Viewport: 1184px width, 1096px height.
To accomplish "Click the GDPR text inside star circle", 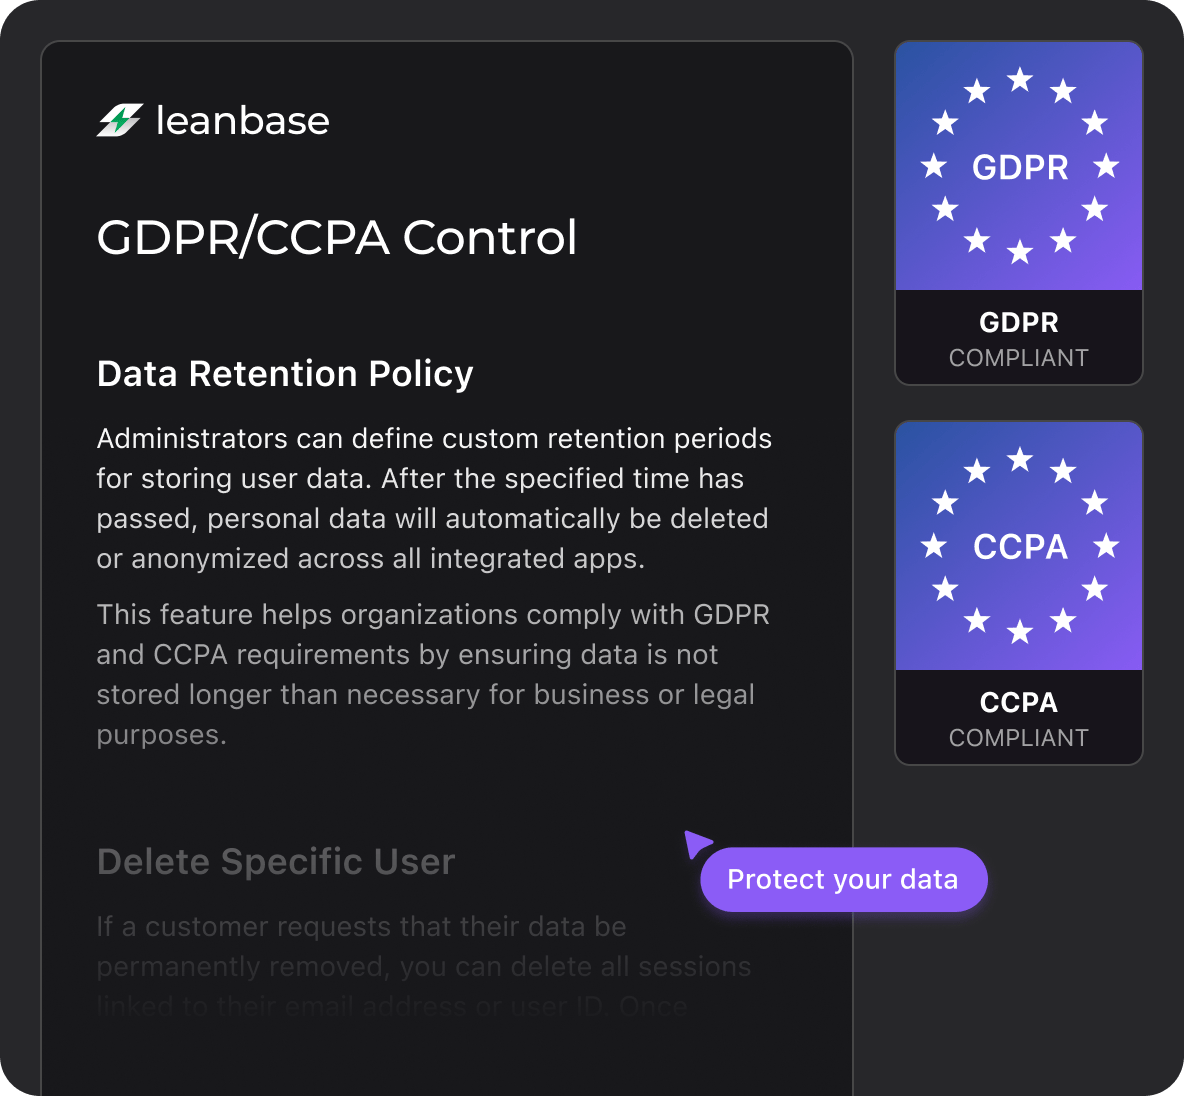I will tap(1019, 167).
